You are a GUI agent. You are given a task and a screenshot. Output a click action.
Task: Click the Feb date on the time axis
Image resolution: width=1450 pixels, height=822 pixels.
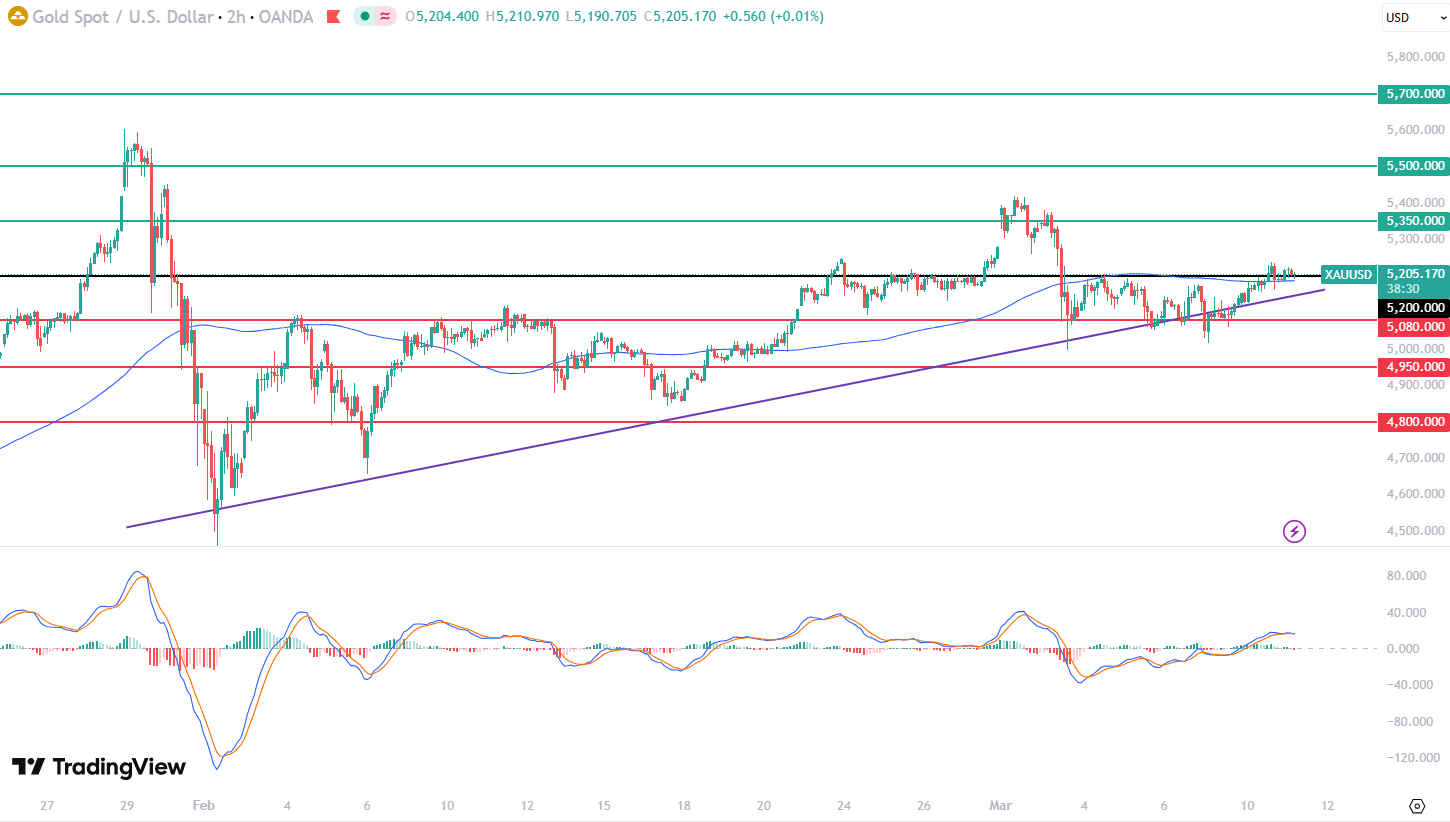coord(203,805)
